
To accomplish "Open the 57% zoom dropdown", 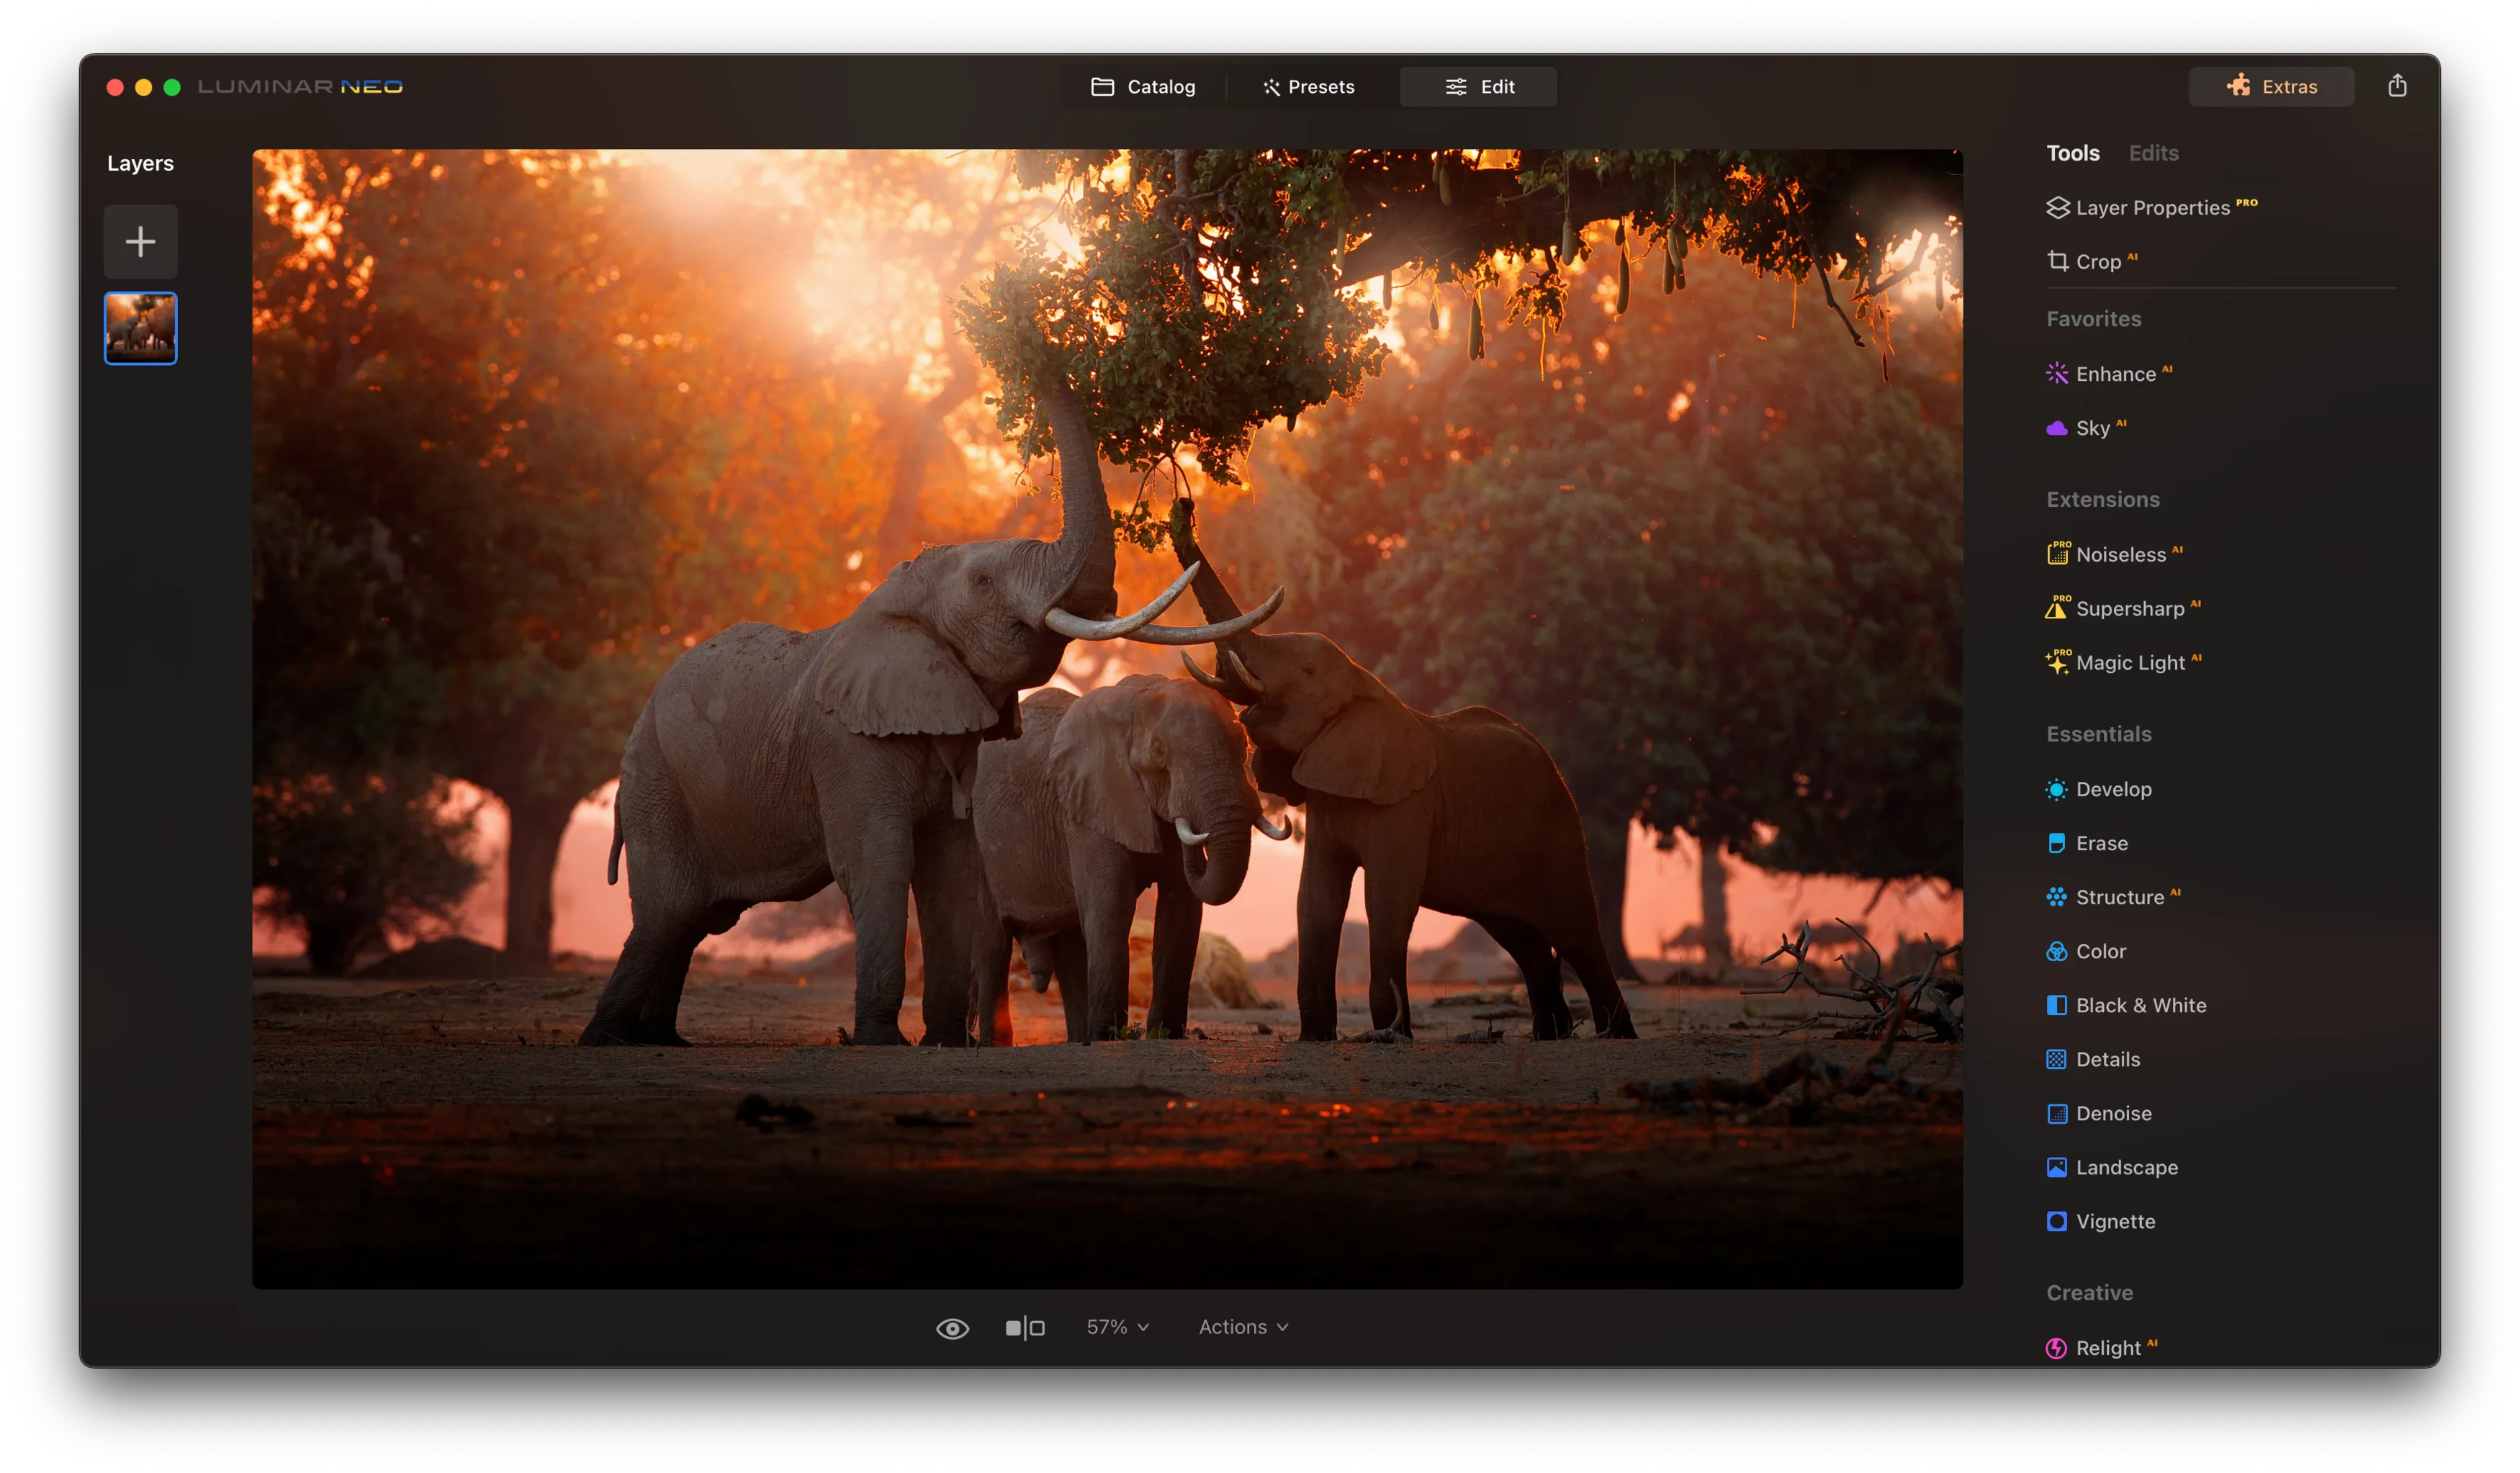I will pos(1117,1327).
